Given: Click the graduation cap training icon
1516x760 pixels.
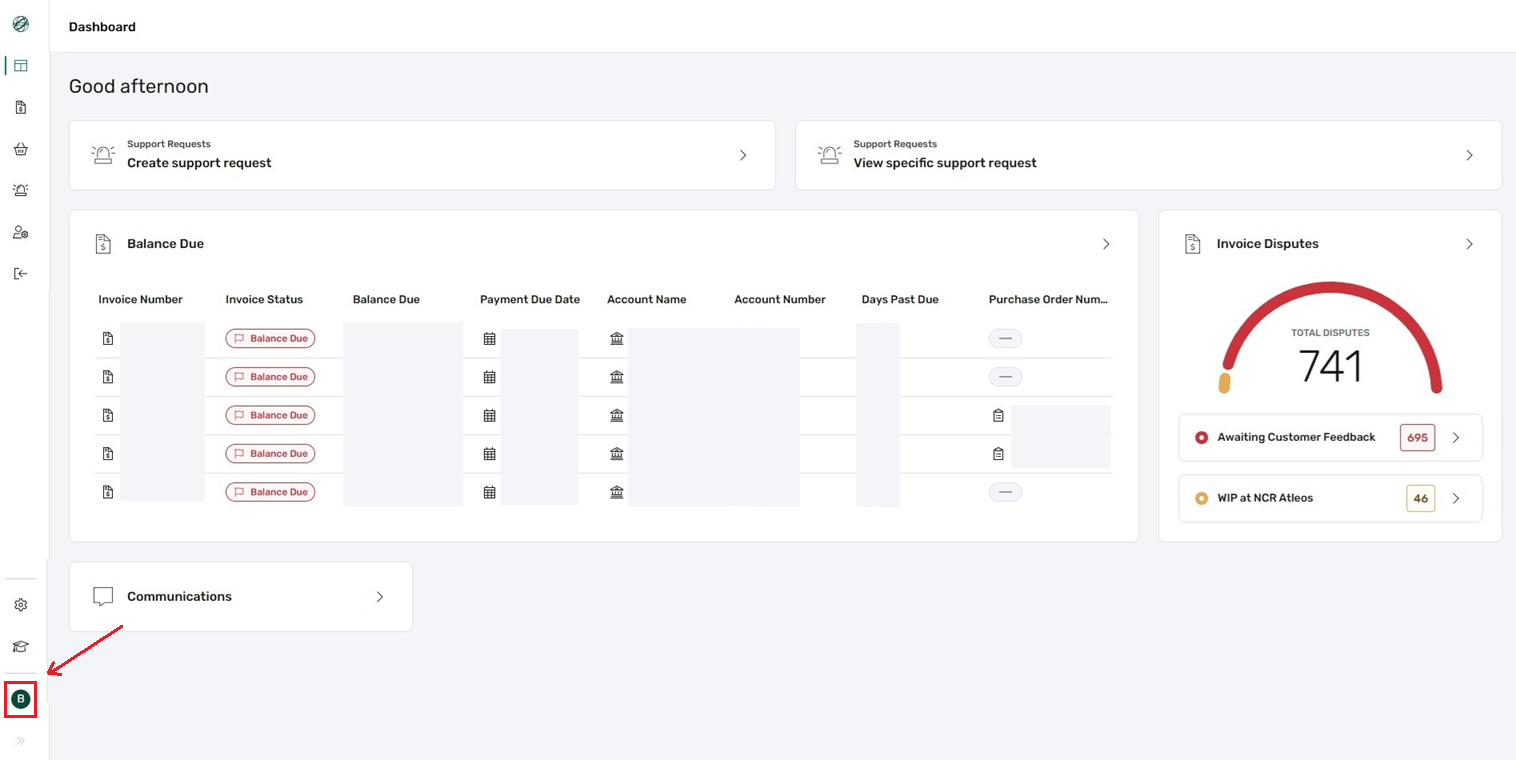Looking at the screenshot, I should [20, 647].
